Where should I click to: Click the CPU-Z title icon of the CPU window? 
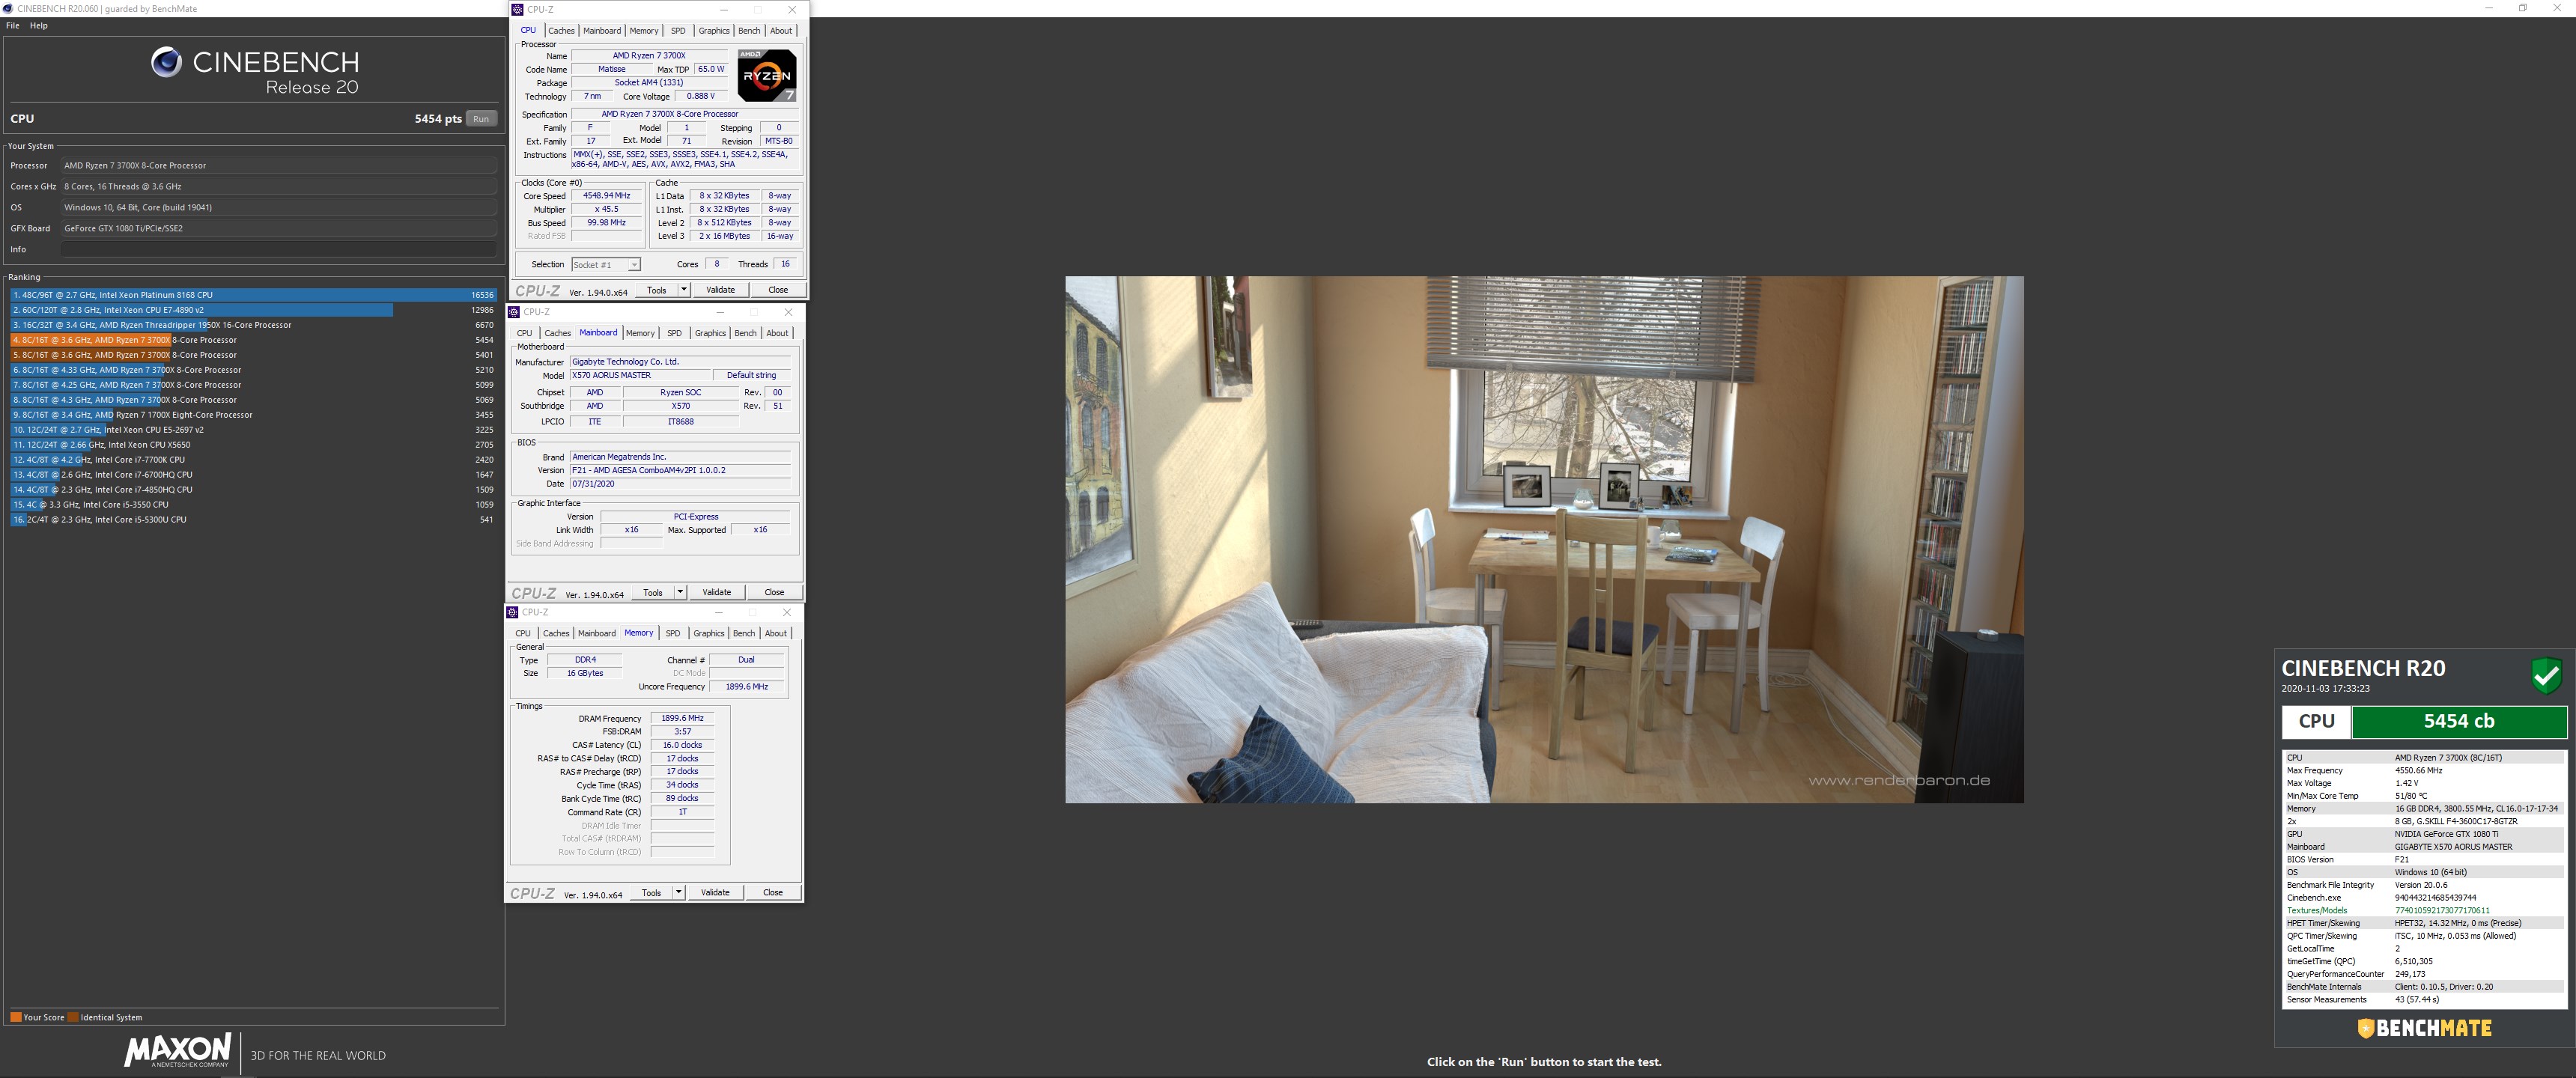(518, 10)
